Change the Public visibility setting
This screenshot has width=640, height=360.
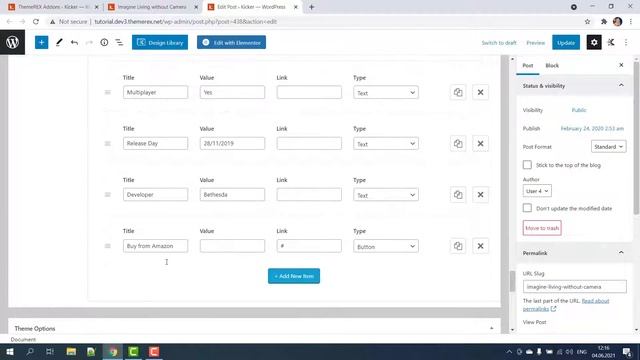(x=579, y=110)
